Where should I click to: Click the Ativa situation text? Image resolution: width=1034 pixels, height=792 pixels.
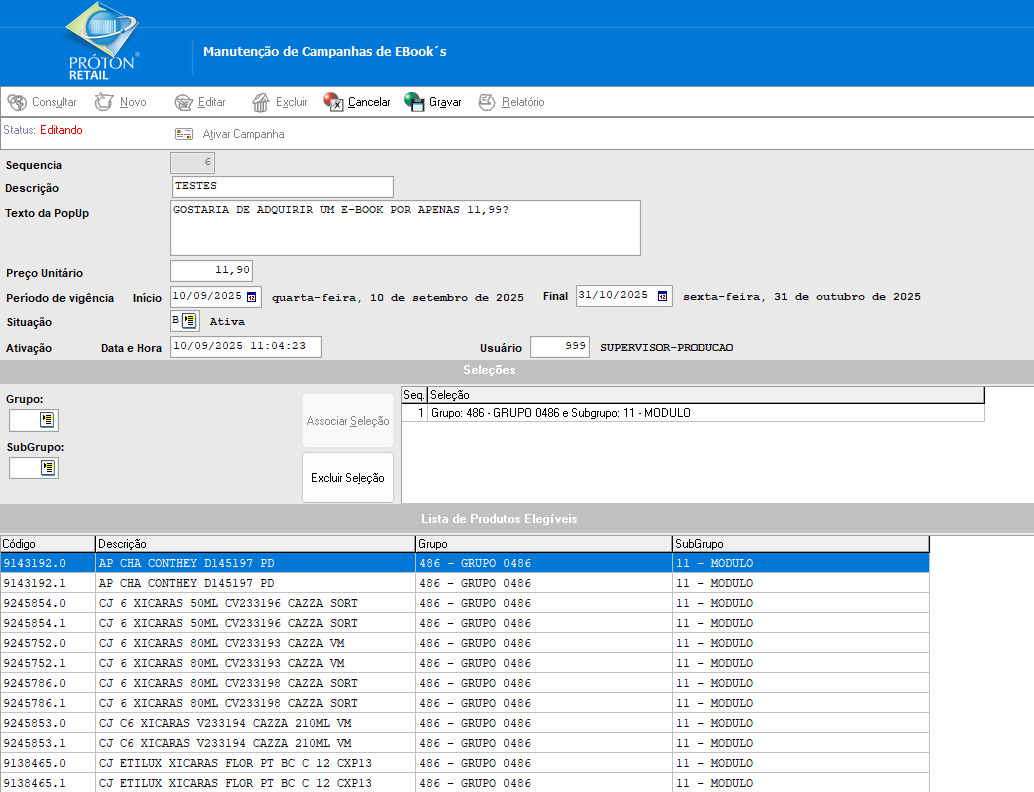click(x=227, y=322)
